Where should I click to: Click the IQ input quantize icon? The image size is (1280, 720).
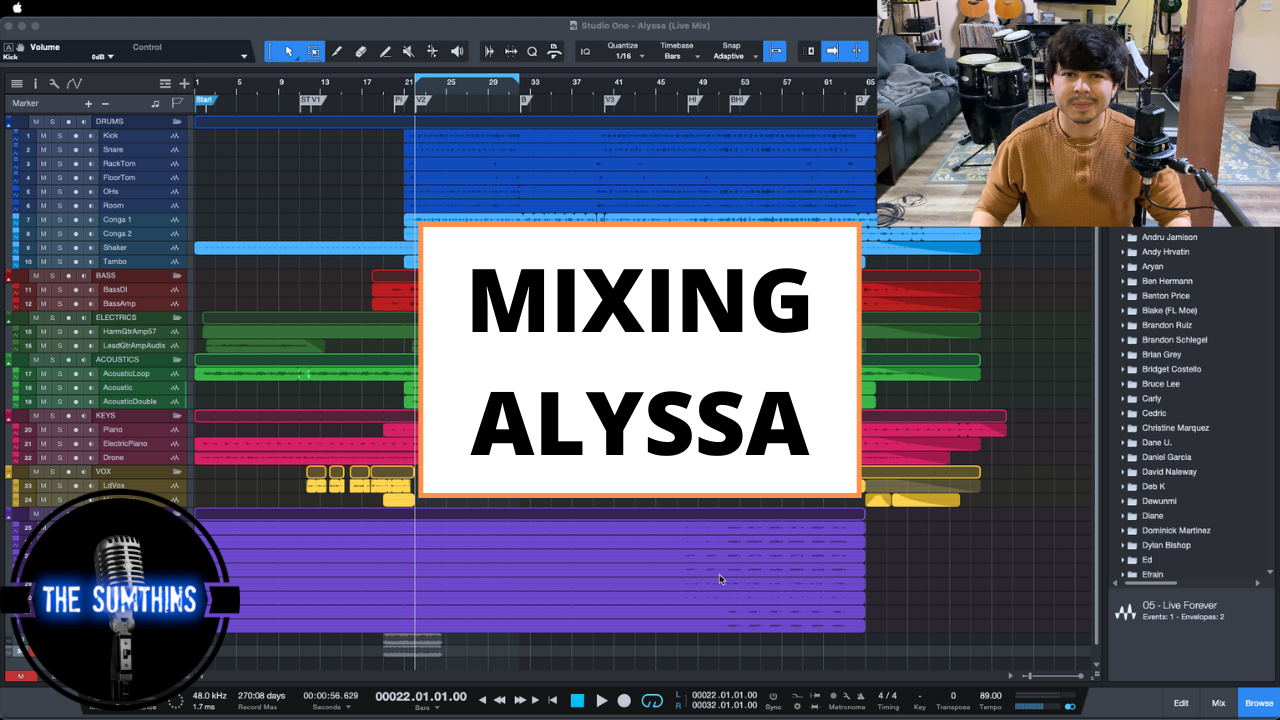tap(585, 51)
